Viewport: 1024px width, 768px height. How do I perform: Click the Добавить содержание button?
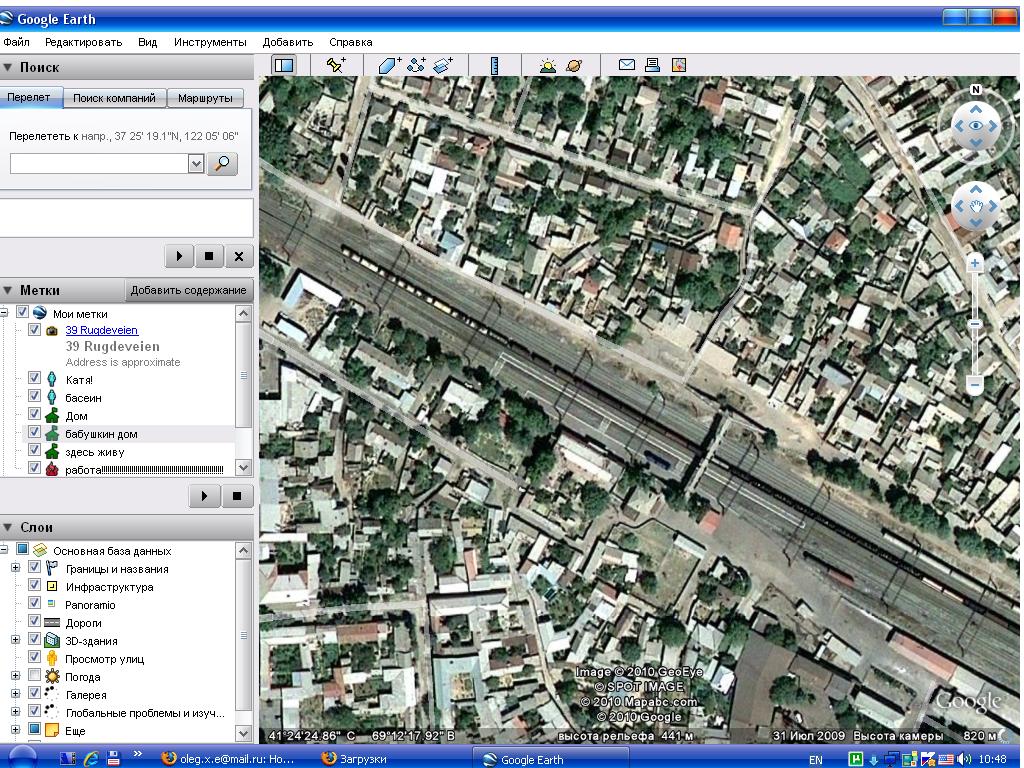pos(188,290)
